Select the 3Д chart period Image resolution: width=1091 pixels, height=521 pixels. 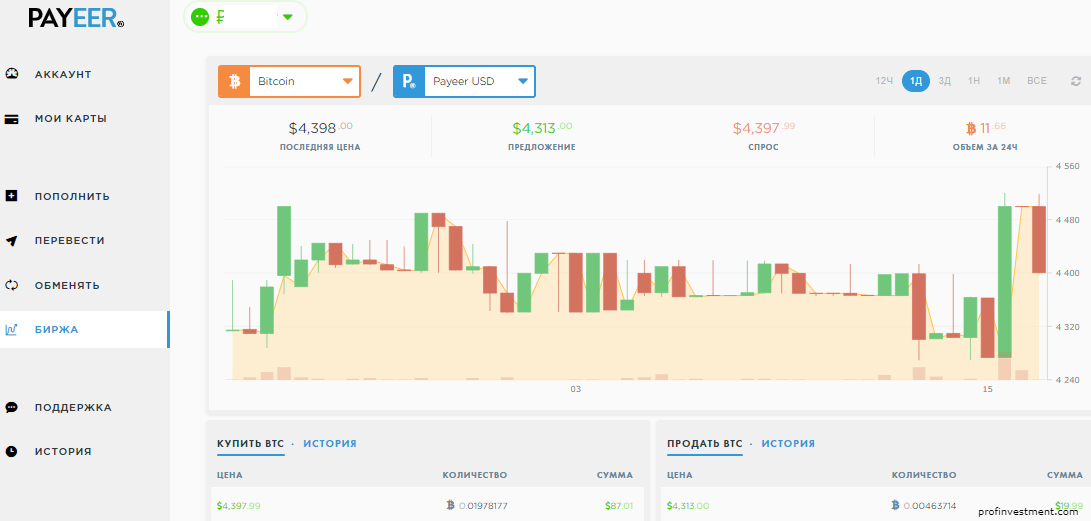point(944,81)
